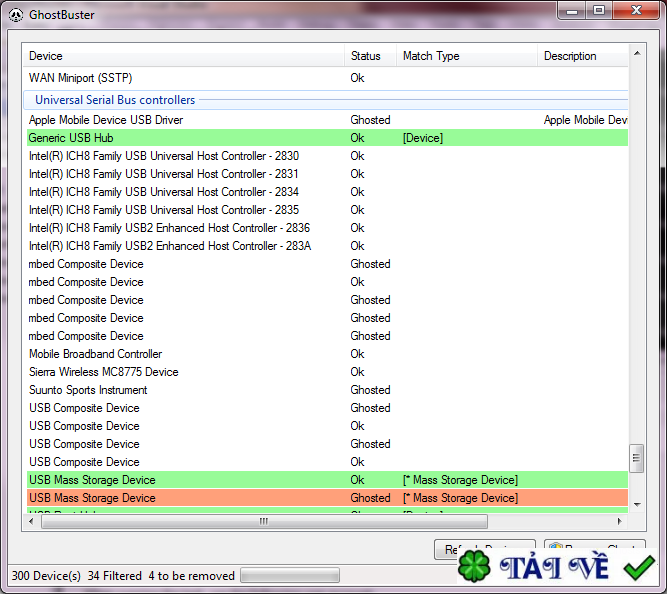Click the GhostBuster app icon in title bar

(16, 15)
